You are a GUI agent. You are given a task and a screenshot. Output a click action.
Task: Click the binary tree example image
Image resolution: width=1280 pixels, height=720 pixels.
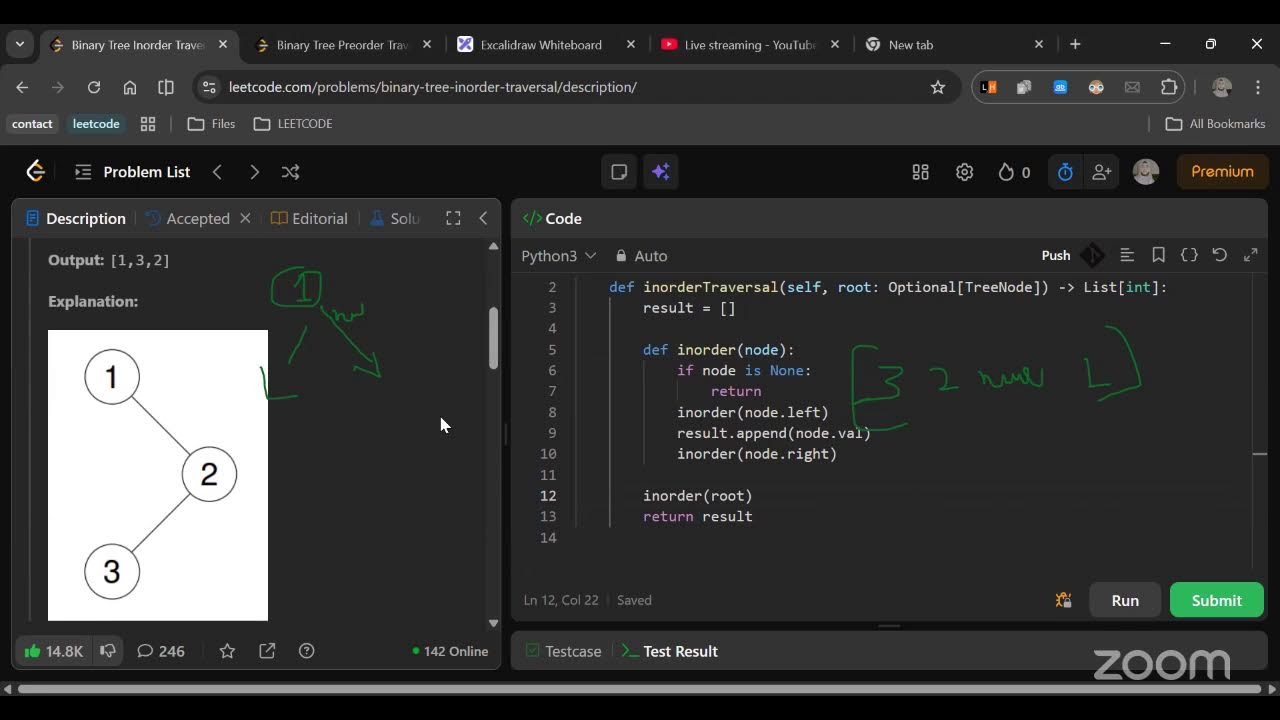coord(158,475)
